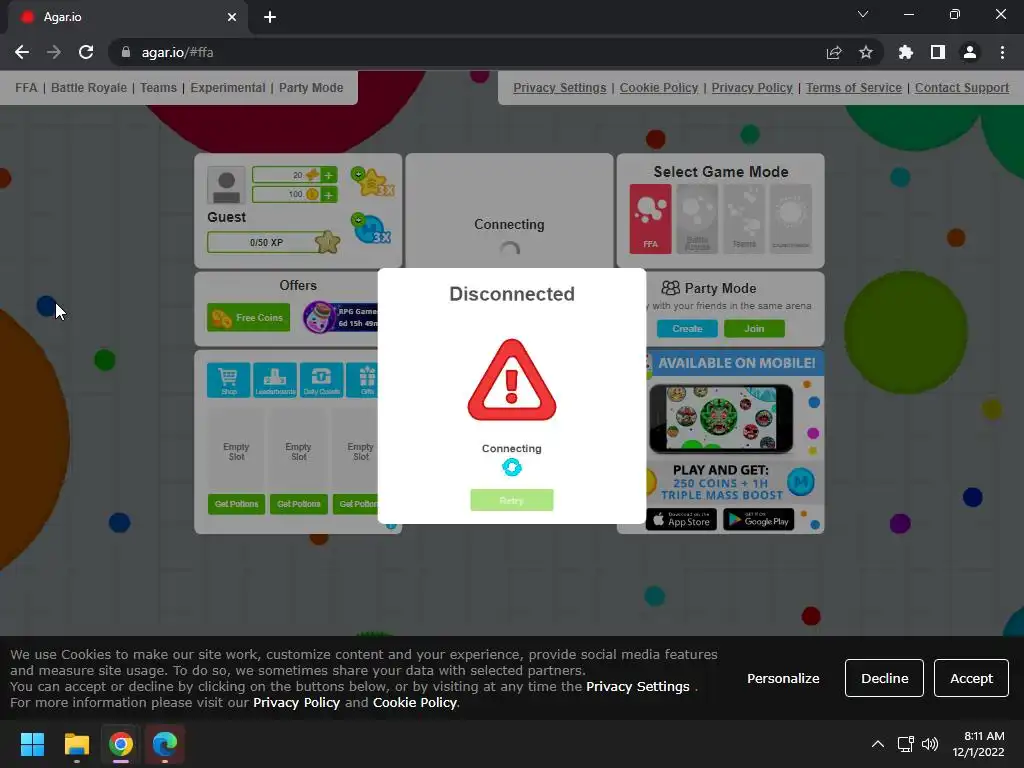
Task: Open Cookie Policy link in header
Action: coord(659,88)
